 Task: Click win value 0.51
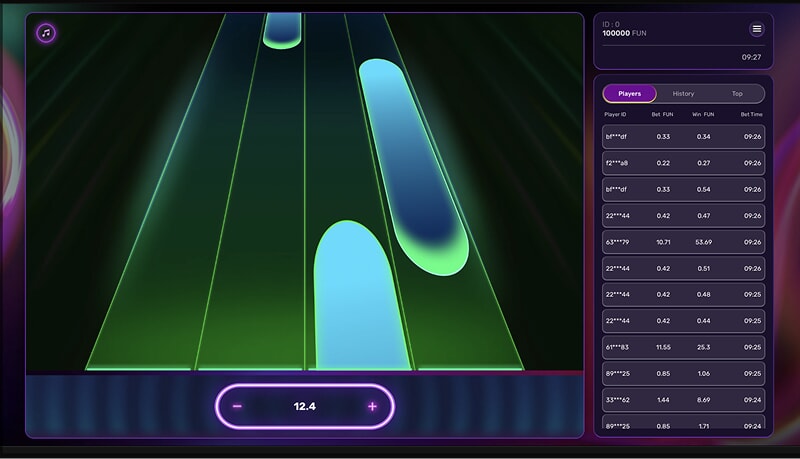coord(704,269)
